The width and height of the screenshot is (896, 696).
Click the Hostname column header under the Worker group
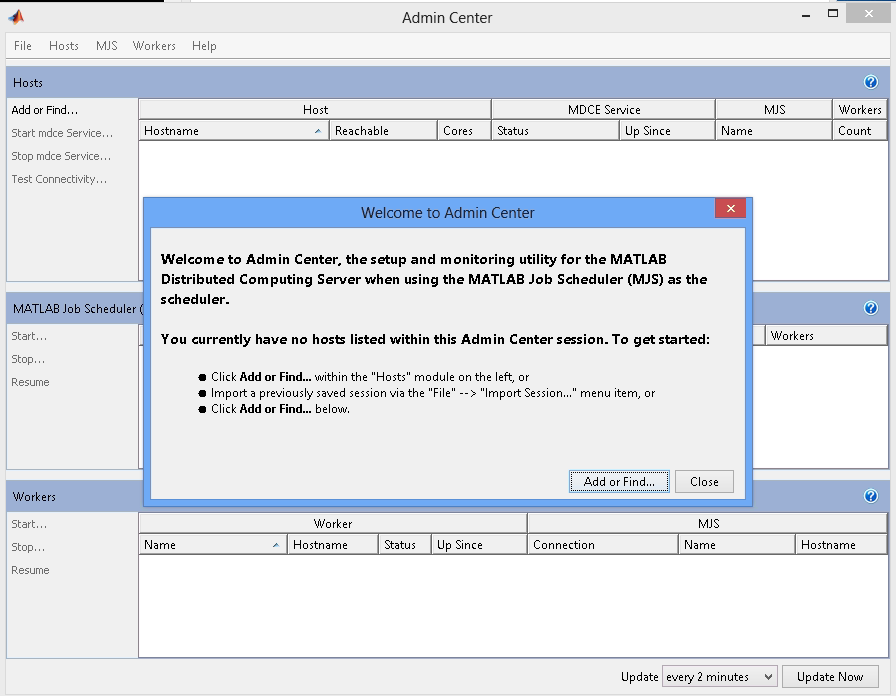point(333,545)
